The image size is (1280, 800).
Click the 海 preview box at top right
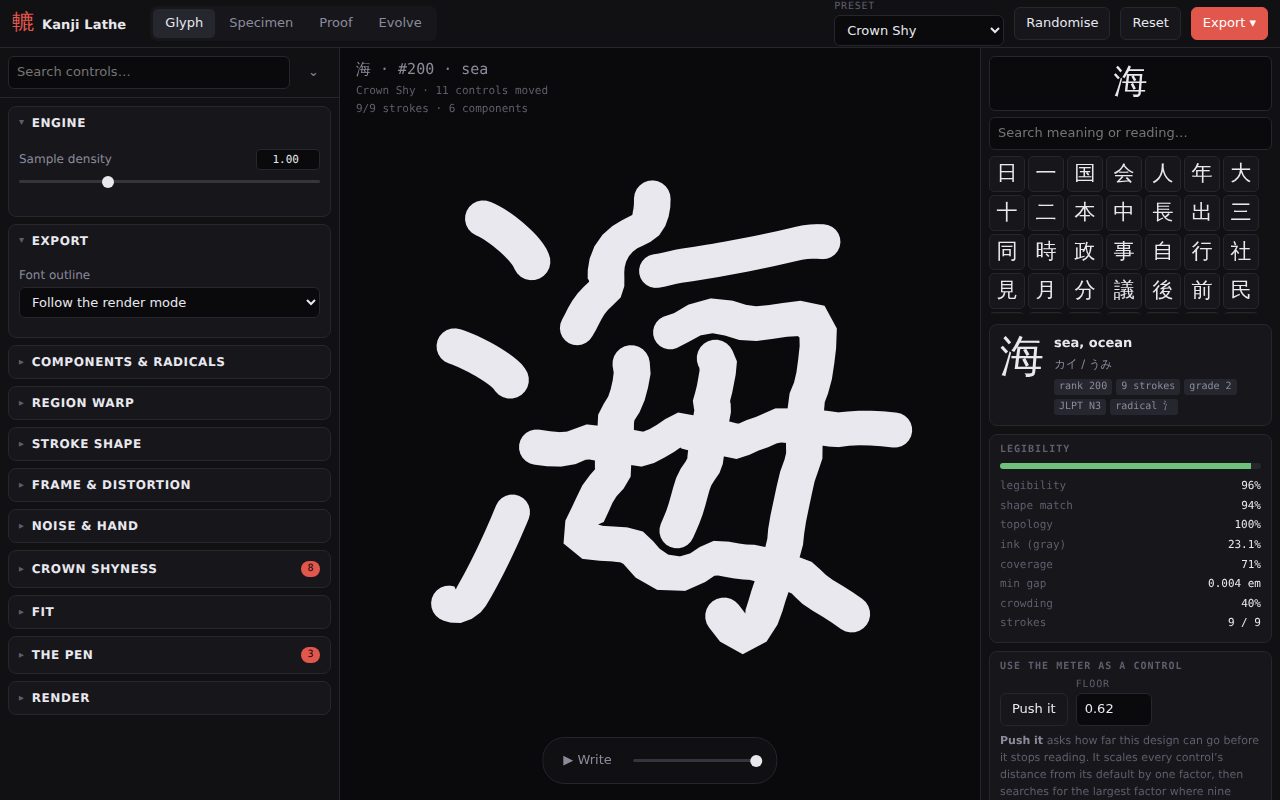[x=1130, y=83]
